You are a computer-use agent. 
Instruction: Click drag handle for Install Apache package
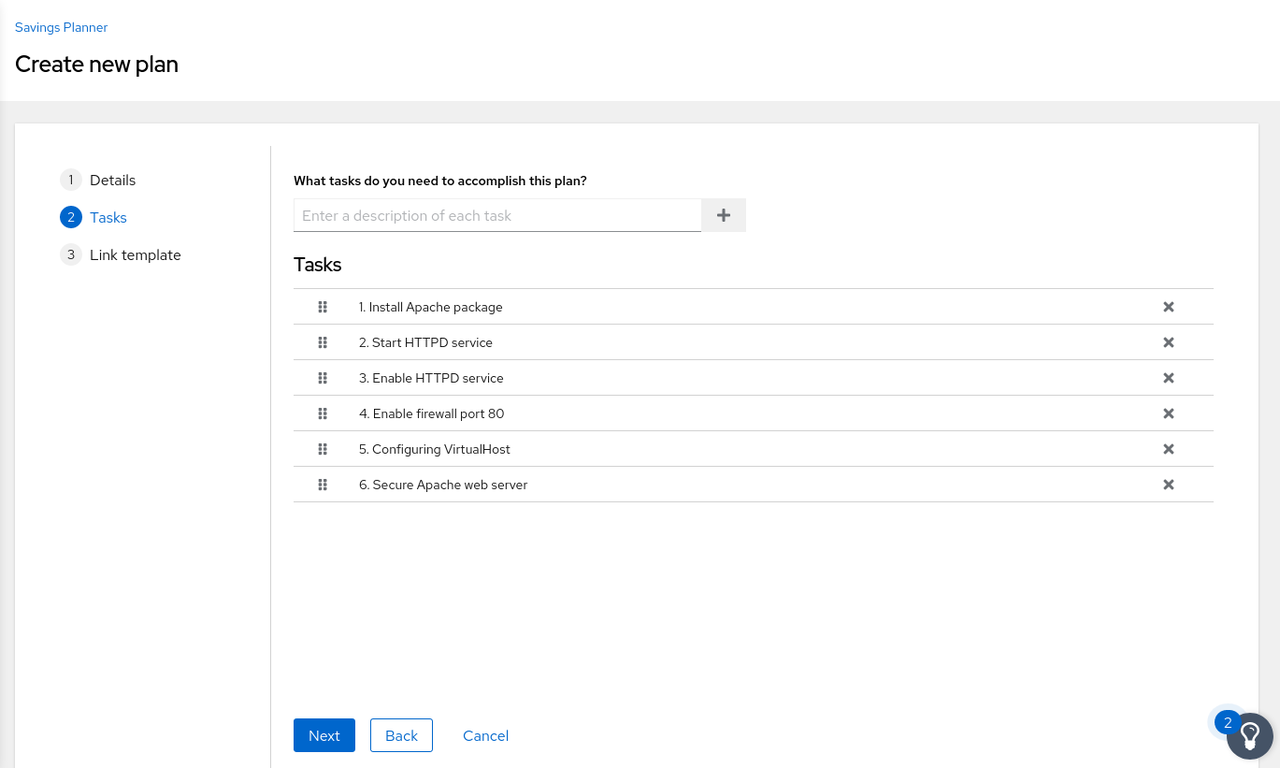(x=322, y=307)
